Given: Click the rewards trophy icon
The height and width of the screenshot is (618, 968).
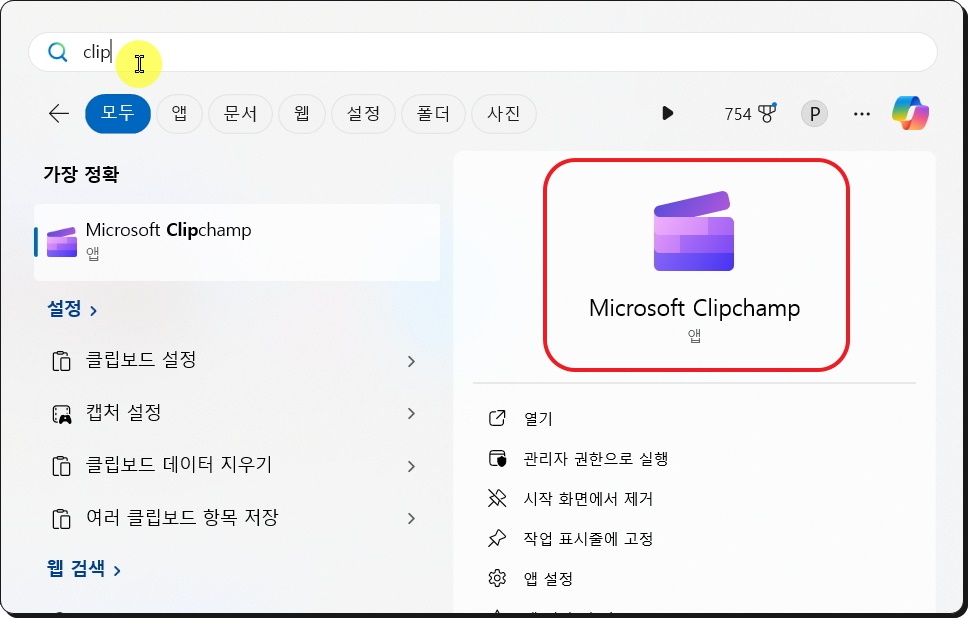Looking at the screenshot, I should 767,113.
